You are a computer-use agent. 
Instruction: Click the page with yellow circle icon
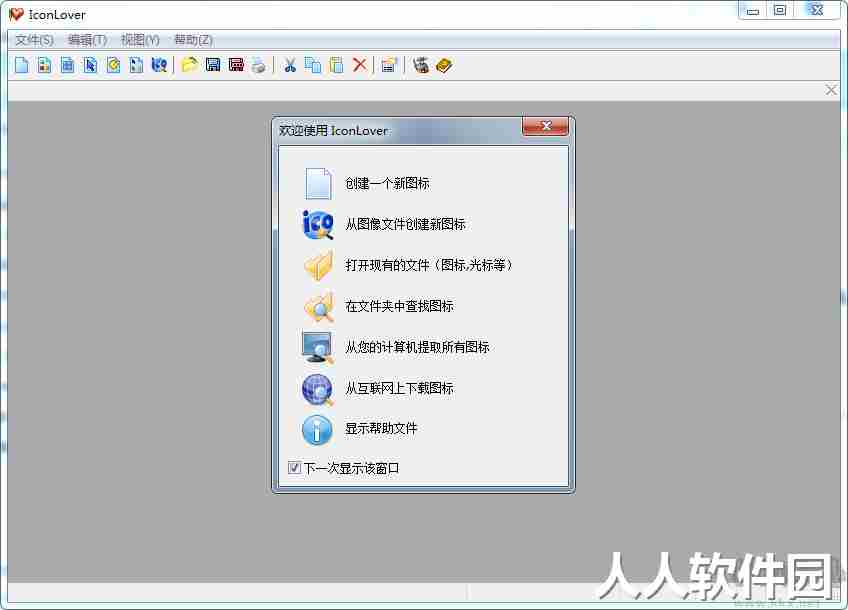click(x=113, y=65)
